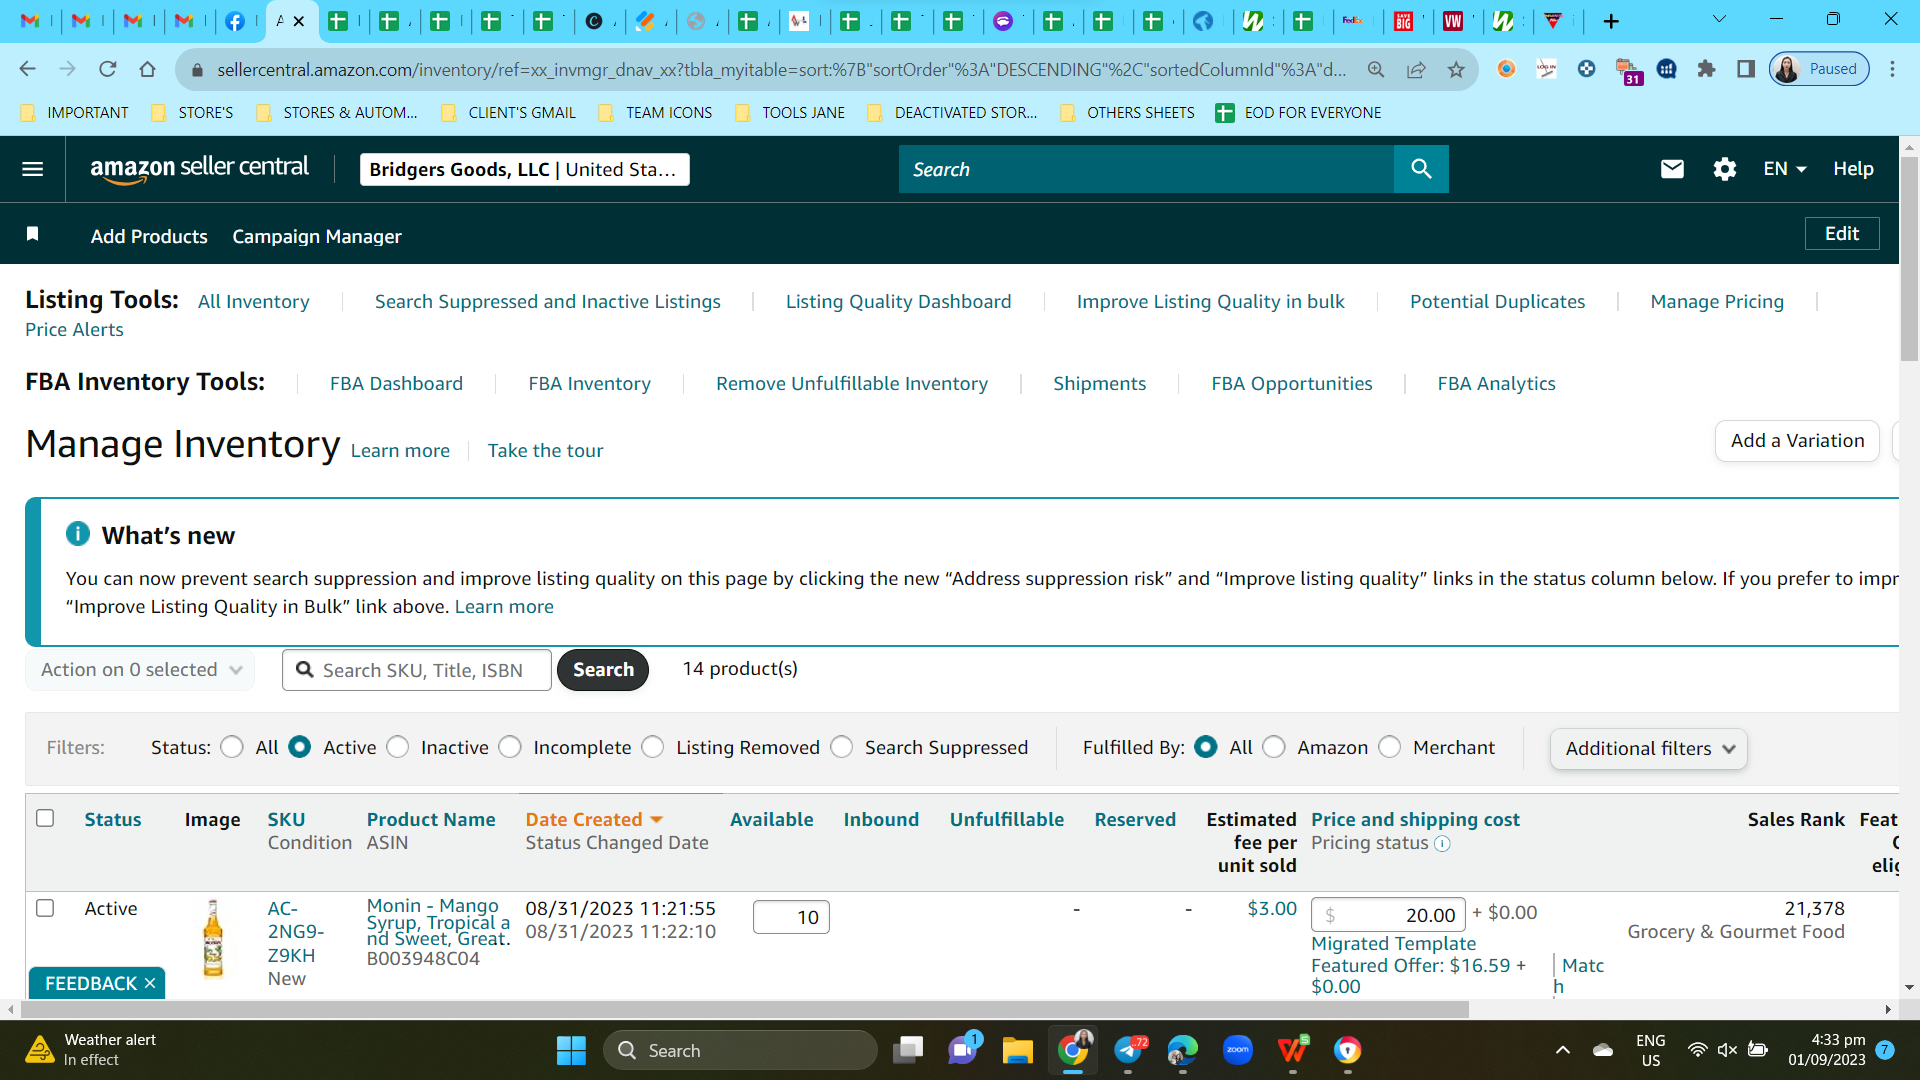The width and height of the screenshot is (1920, 1080).
Task: Open Campaign Manager menu item
Action: coord(317,236)
